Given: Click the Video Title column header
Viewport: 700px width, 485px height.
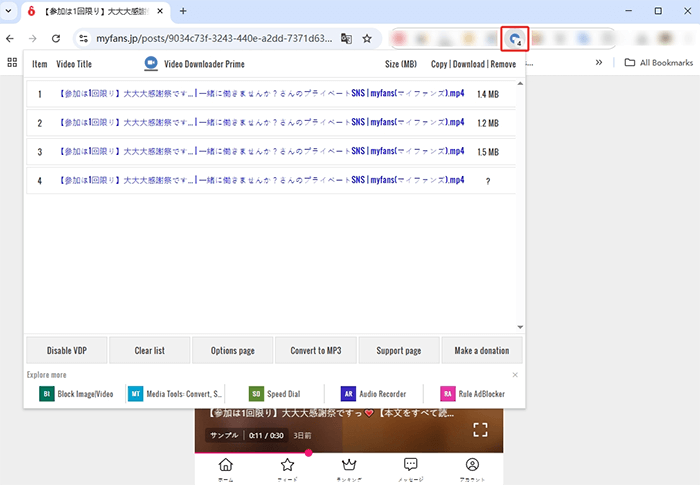Looking at the screenshot, I should click(x=74, y=64).
